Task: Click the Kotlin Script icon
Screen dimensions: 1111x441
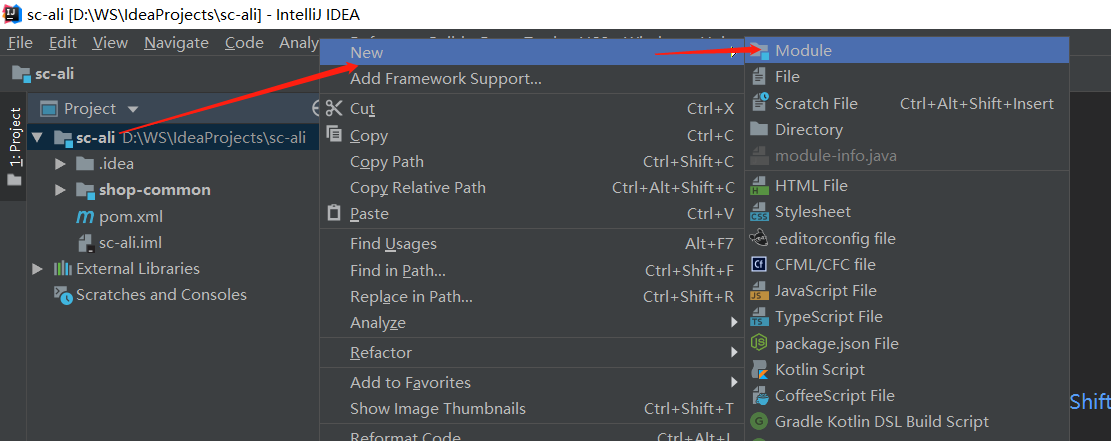Action: [x=760, y=369]
